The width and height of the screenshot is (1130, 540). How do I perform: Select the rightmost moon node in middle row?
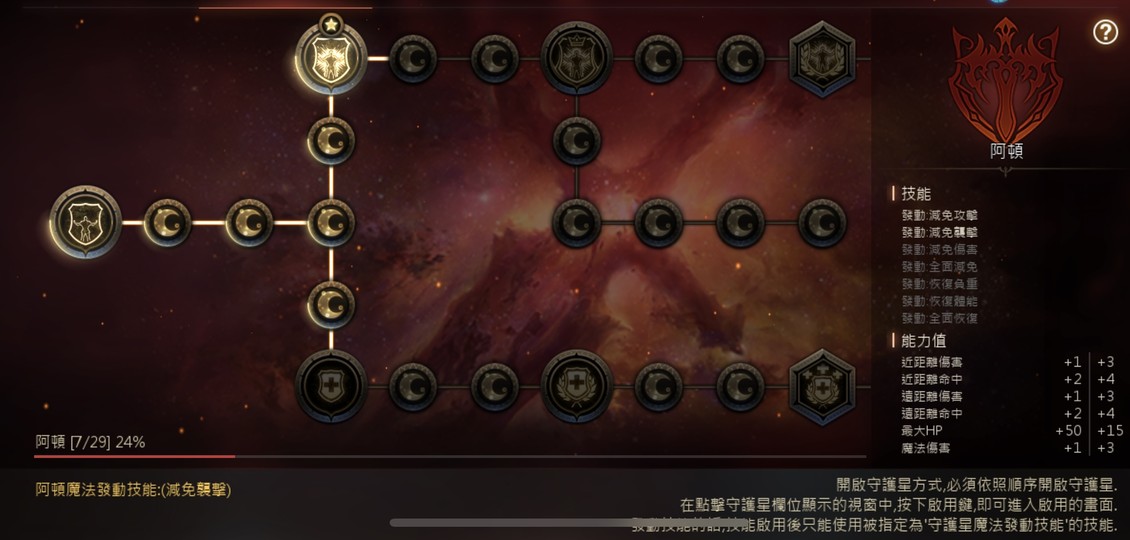(x=822, y=223)
